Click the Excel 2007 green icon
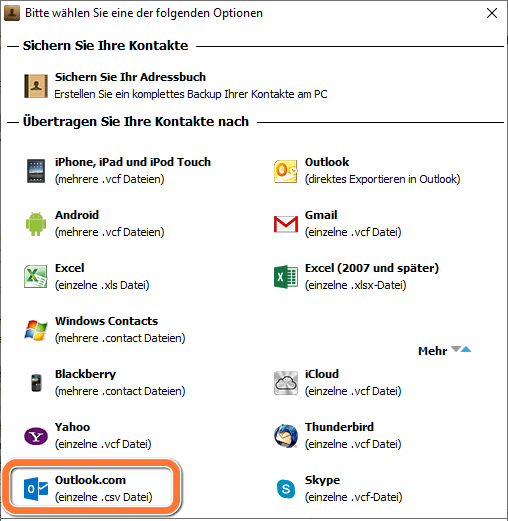This screenshot has height=521, width=508. (286, 277)
